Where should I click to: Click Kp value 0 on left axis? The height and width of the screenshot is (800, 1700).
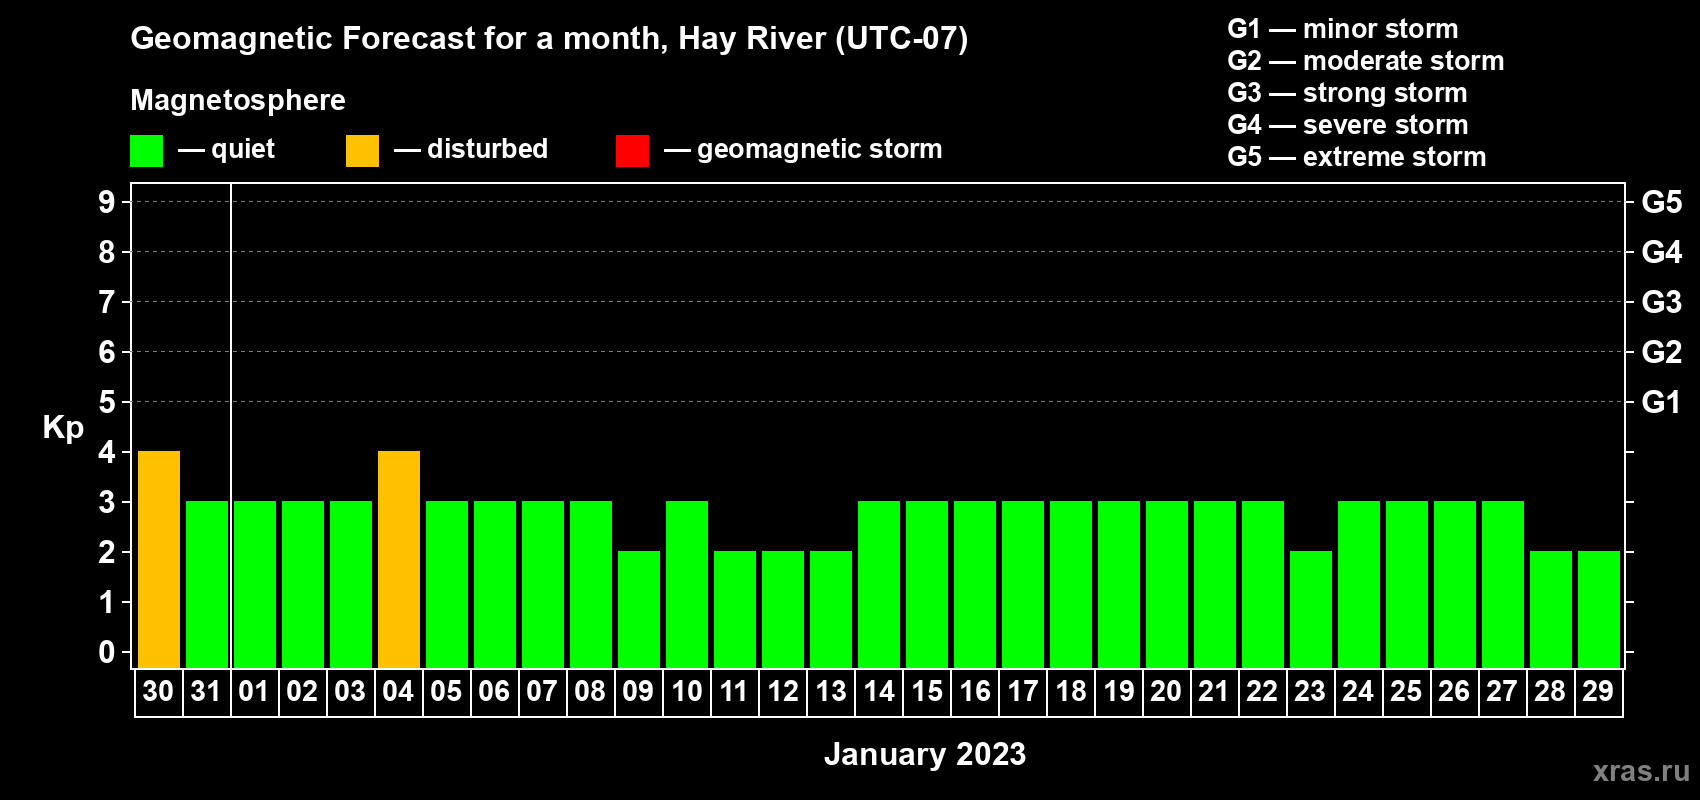[x=107, y=652]
